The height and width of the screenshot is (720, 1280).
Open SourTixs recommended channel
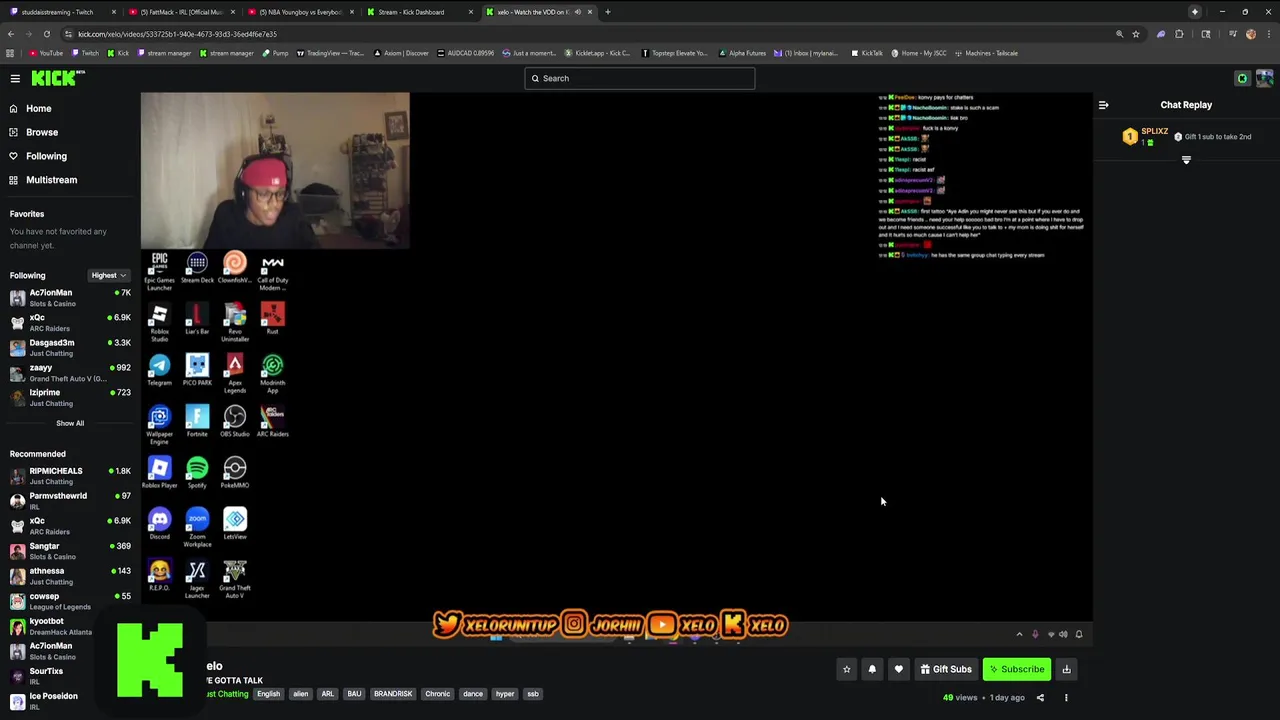tap(55, 676)
